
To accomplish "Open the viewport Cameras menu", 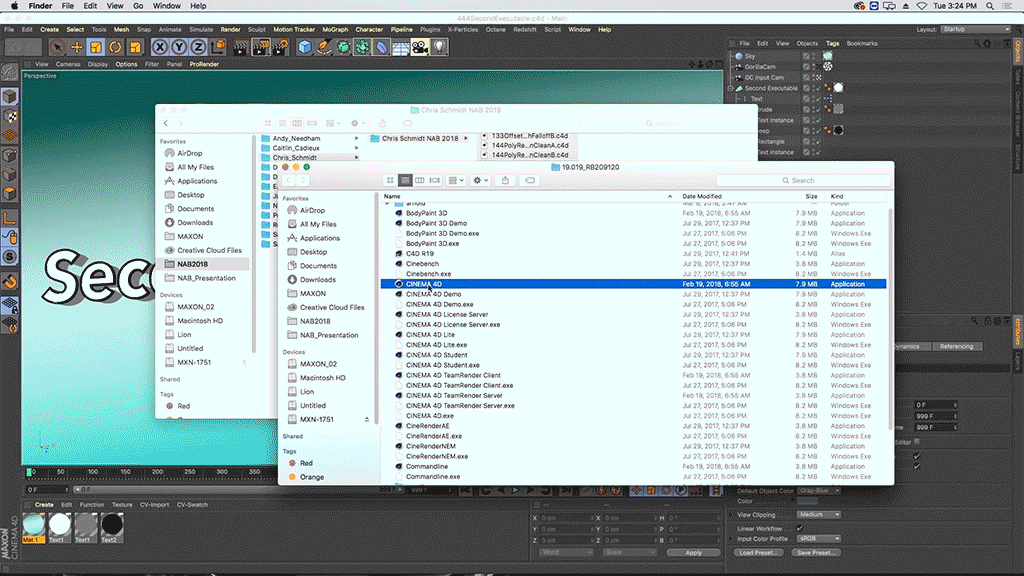I will (68, 65).
